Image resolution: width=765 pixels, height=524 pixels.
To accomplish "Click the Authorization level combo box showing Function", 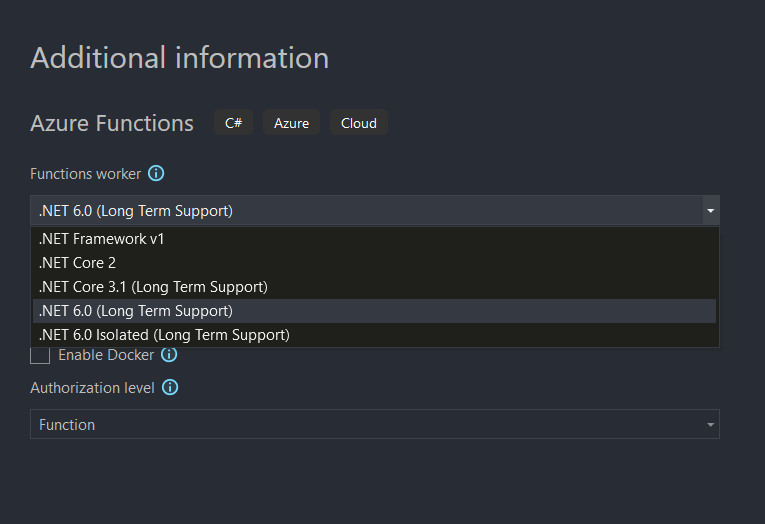I will pos(375,424).
